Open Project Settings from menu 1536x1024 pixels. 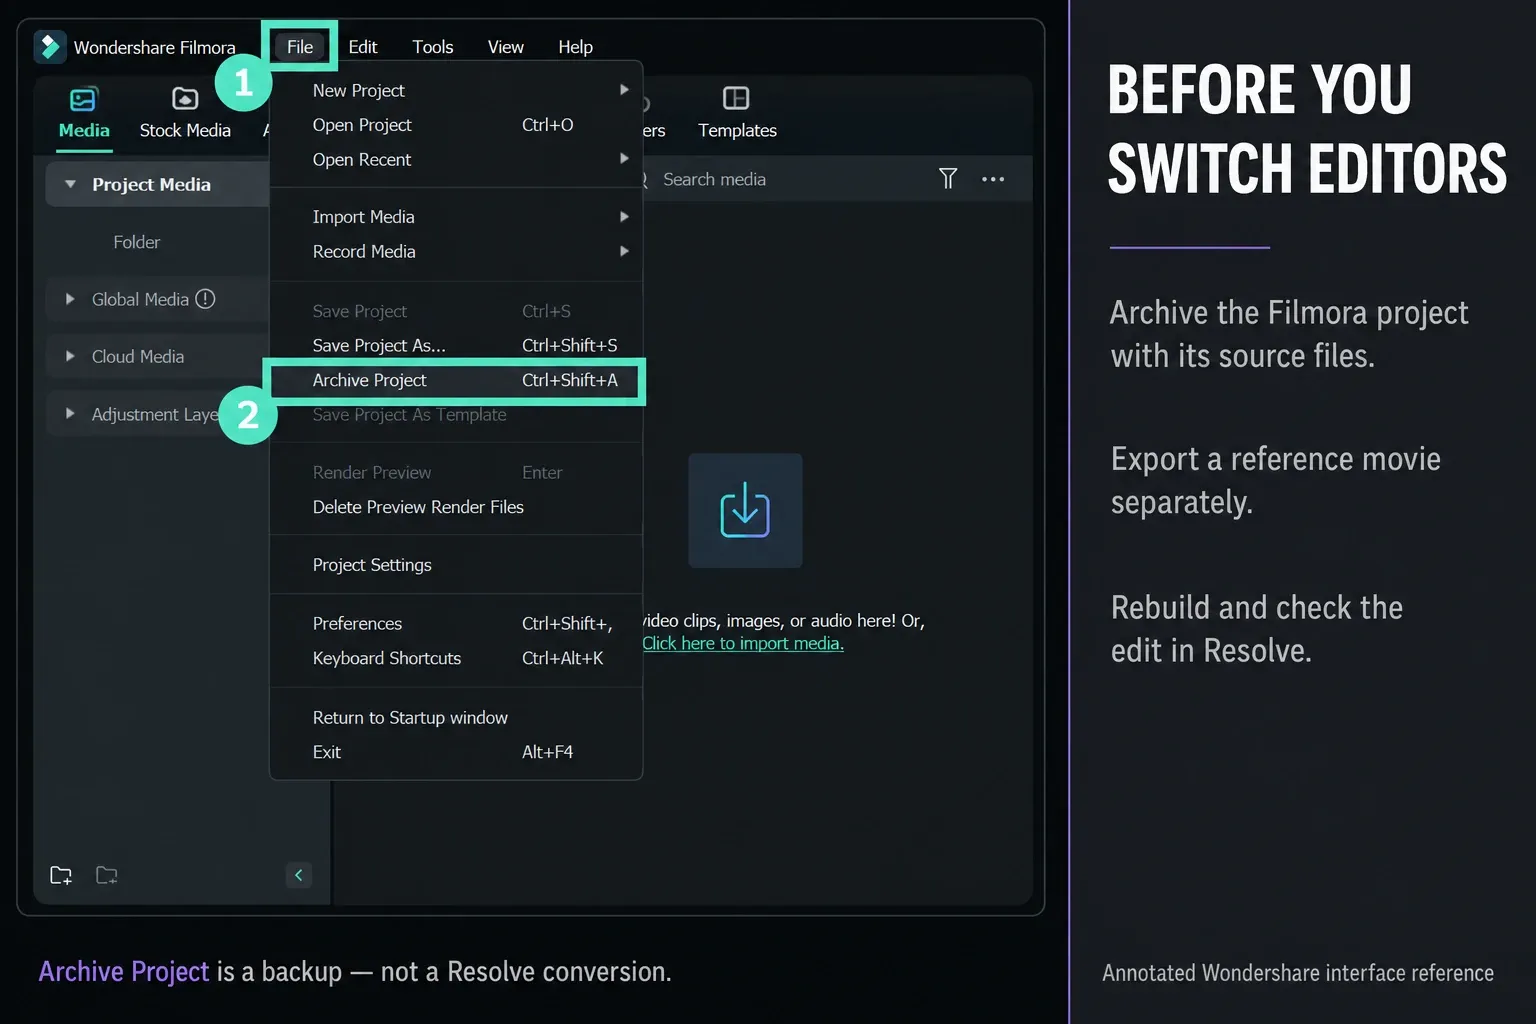click(456, 565)
